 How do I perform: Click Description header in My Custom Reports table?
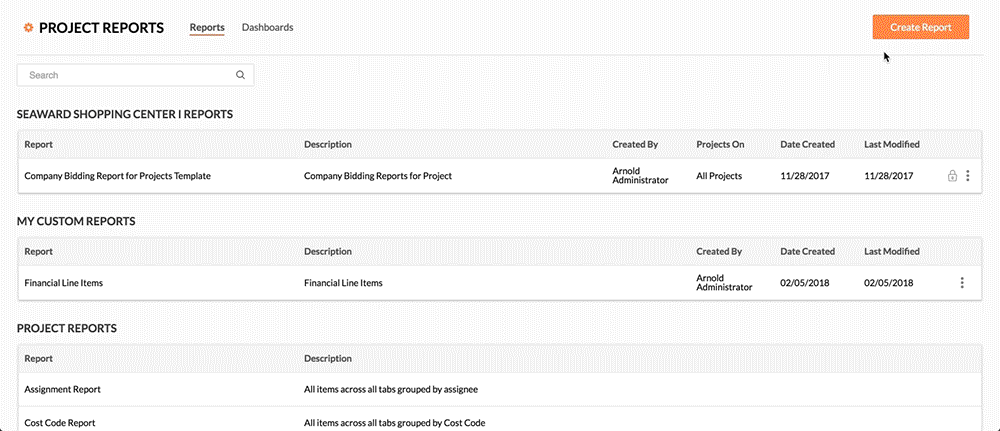pos(328,252)
